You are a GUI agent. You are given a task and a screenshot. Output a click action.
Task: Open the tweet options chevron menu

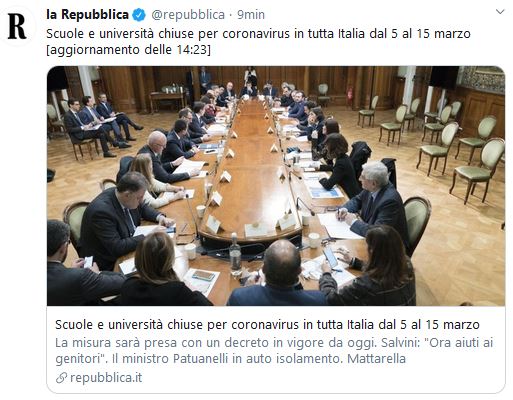coord(500,12)
